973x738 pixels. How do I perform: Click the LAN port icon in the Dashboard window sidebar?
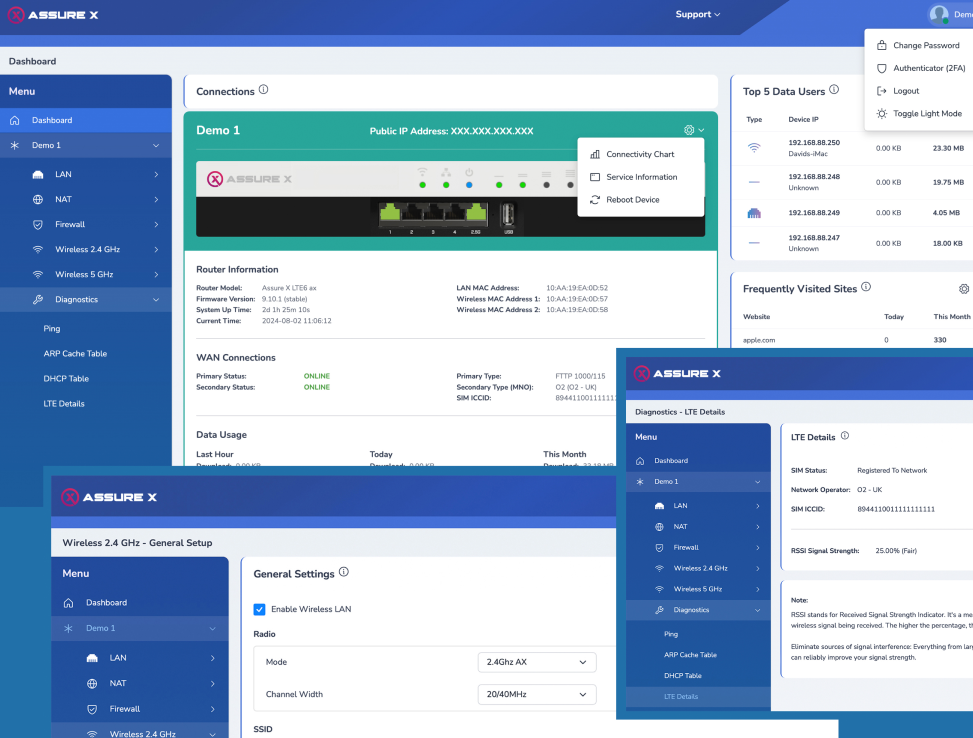coord(38,174)
